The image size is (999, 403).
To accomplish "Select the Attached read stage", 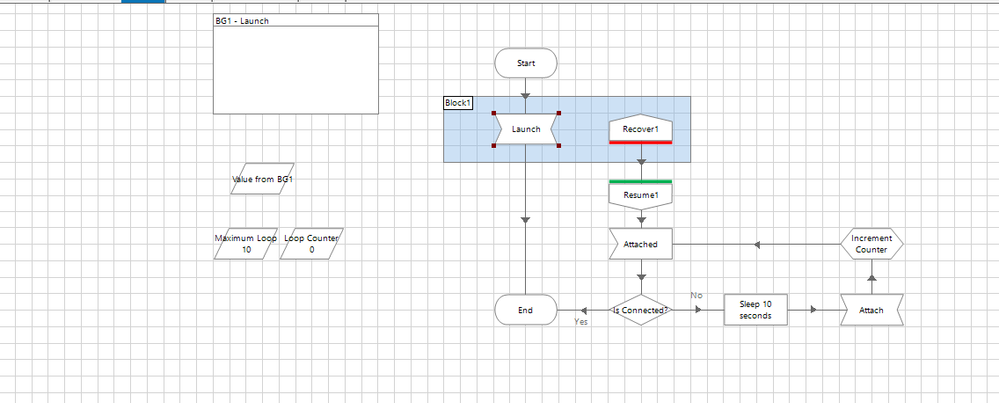I will [640, 244].
